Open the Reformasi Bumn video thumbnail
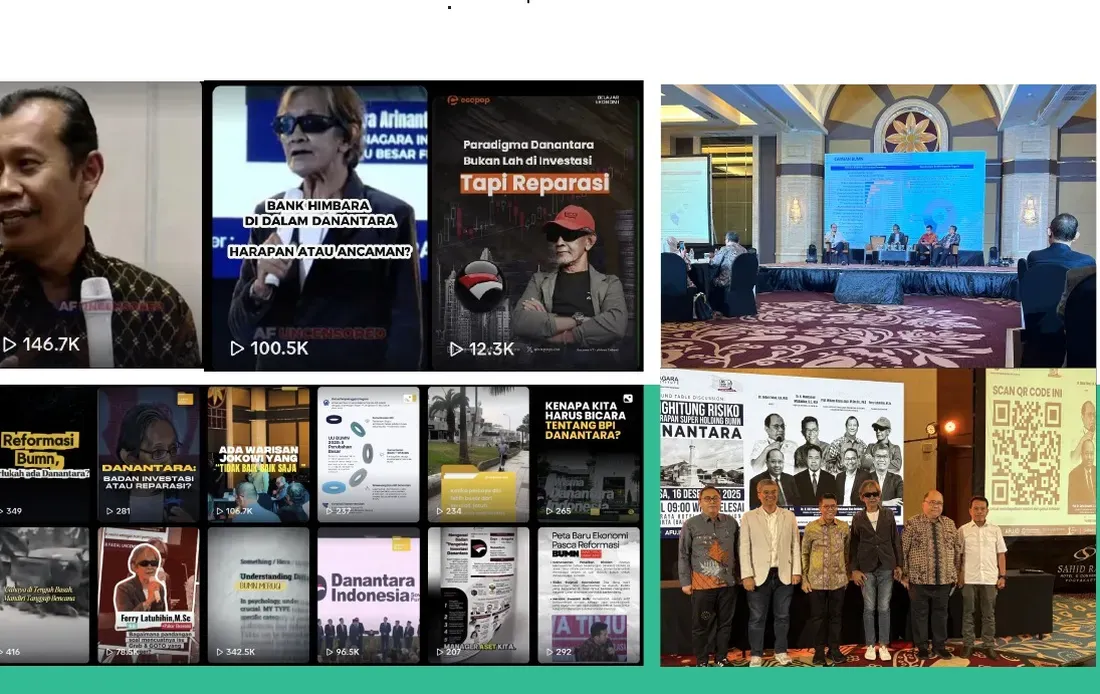 [x=45, y=454]
